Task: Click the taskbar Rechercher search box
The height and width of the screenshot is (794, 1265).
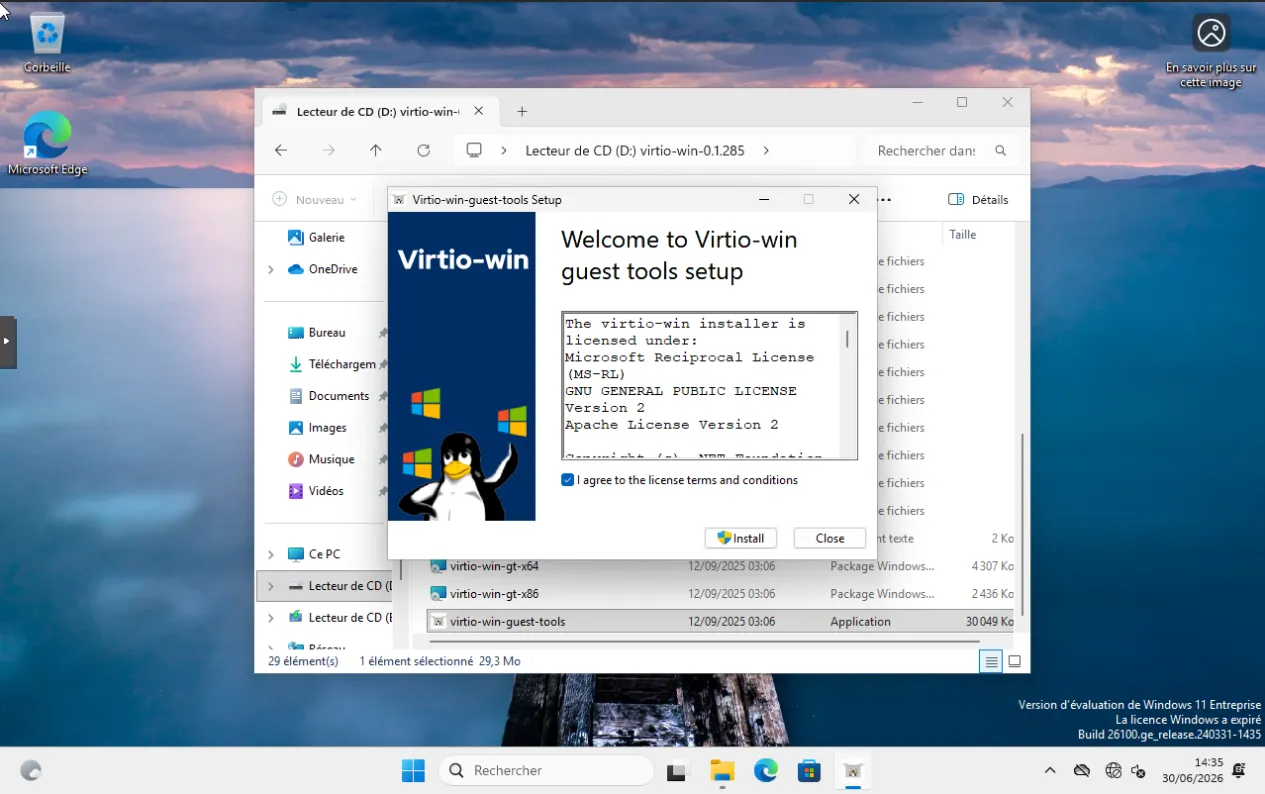Action: pyautogui.click(x=546, y=770)
